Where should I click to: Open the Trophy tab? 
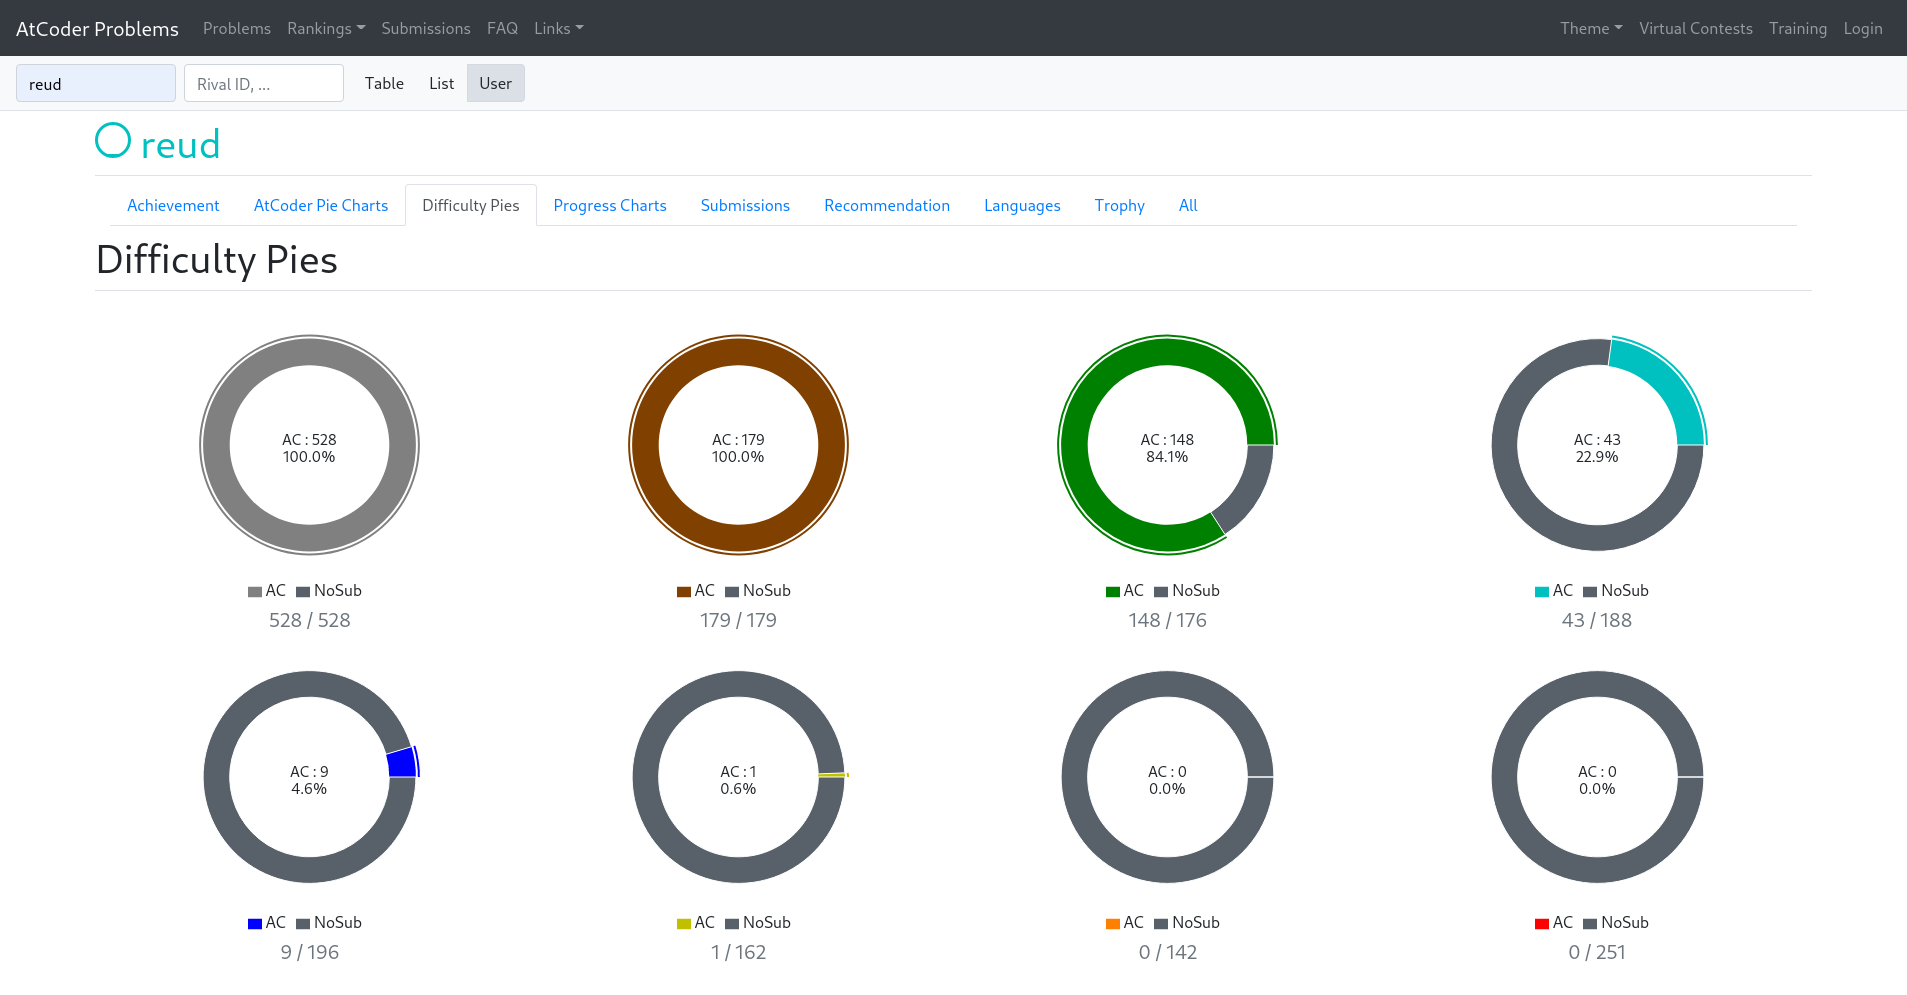click(1119, 205)
